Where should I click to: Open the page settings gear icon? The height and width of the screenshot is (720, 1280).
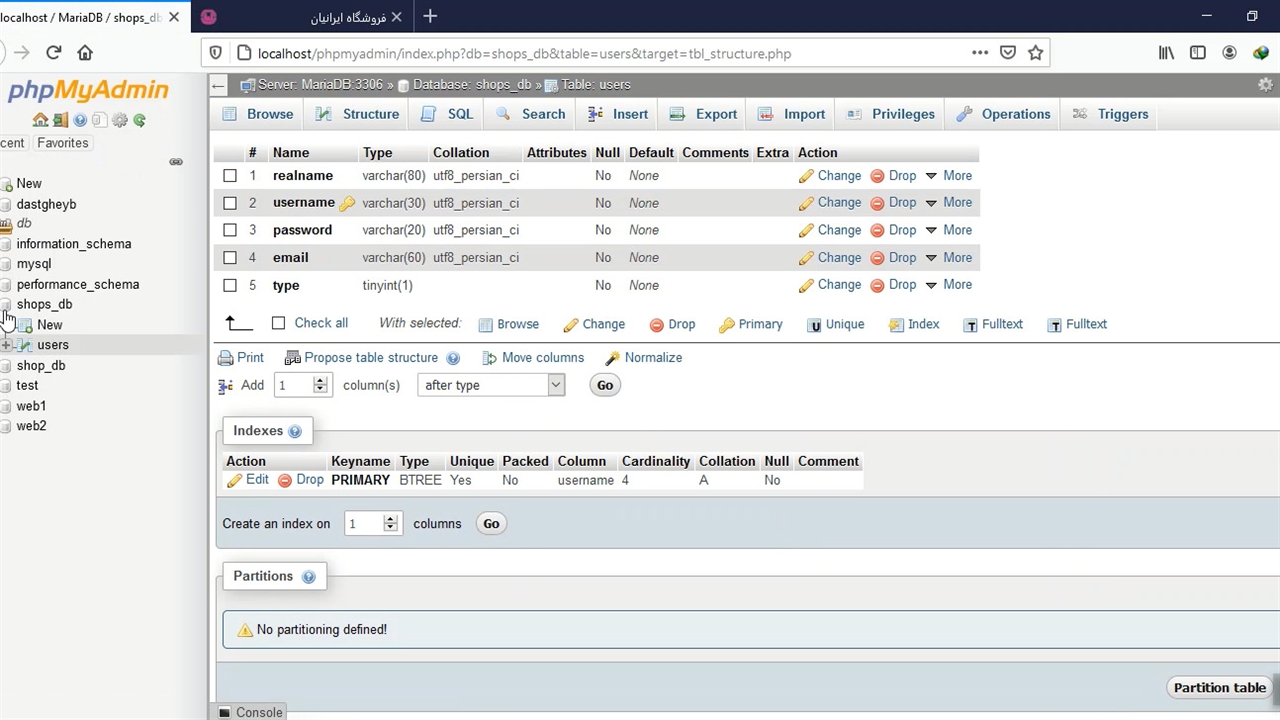[x=1265, y=85]
